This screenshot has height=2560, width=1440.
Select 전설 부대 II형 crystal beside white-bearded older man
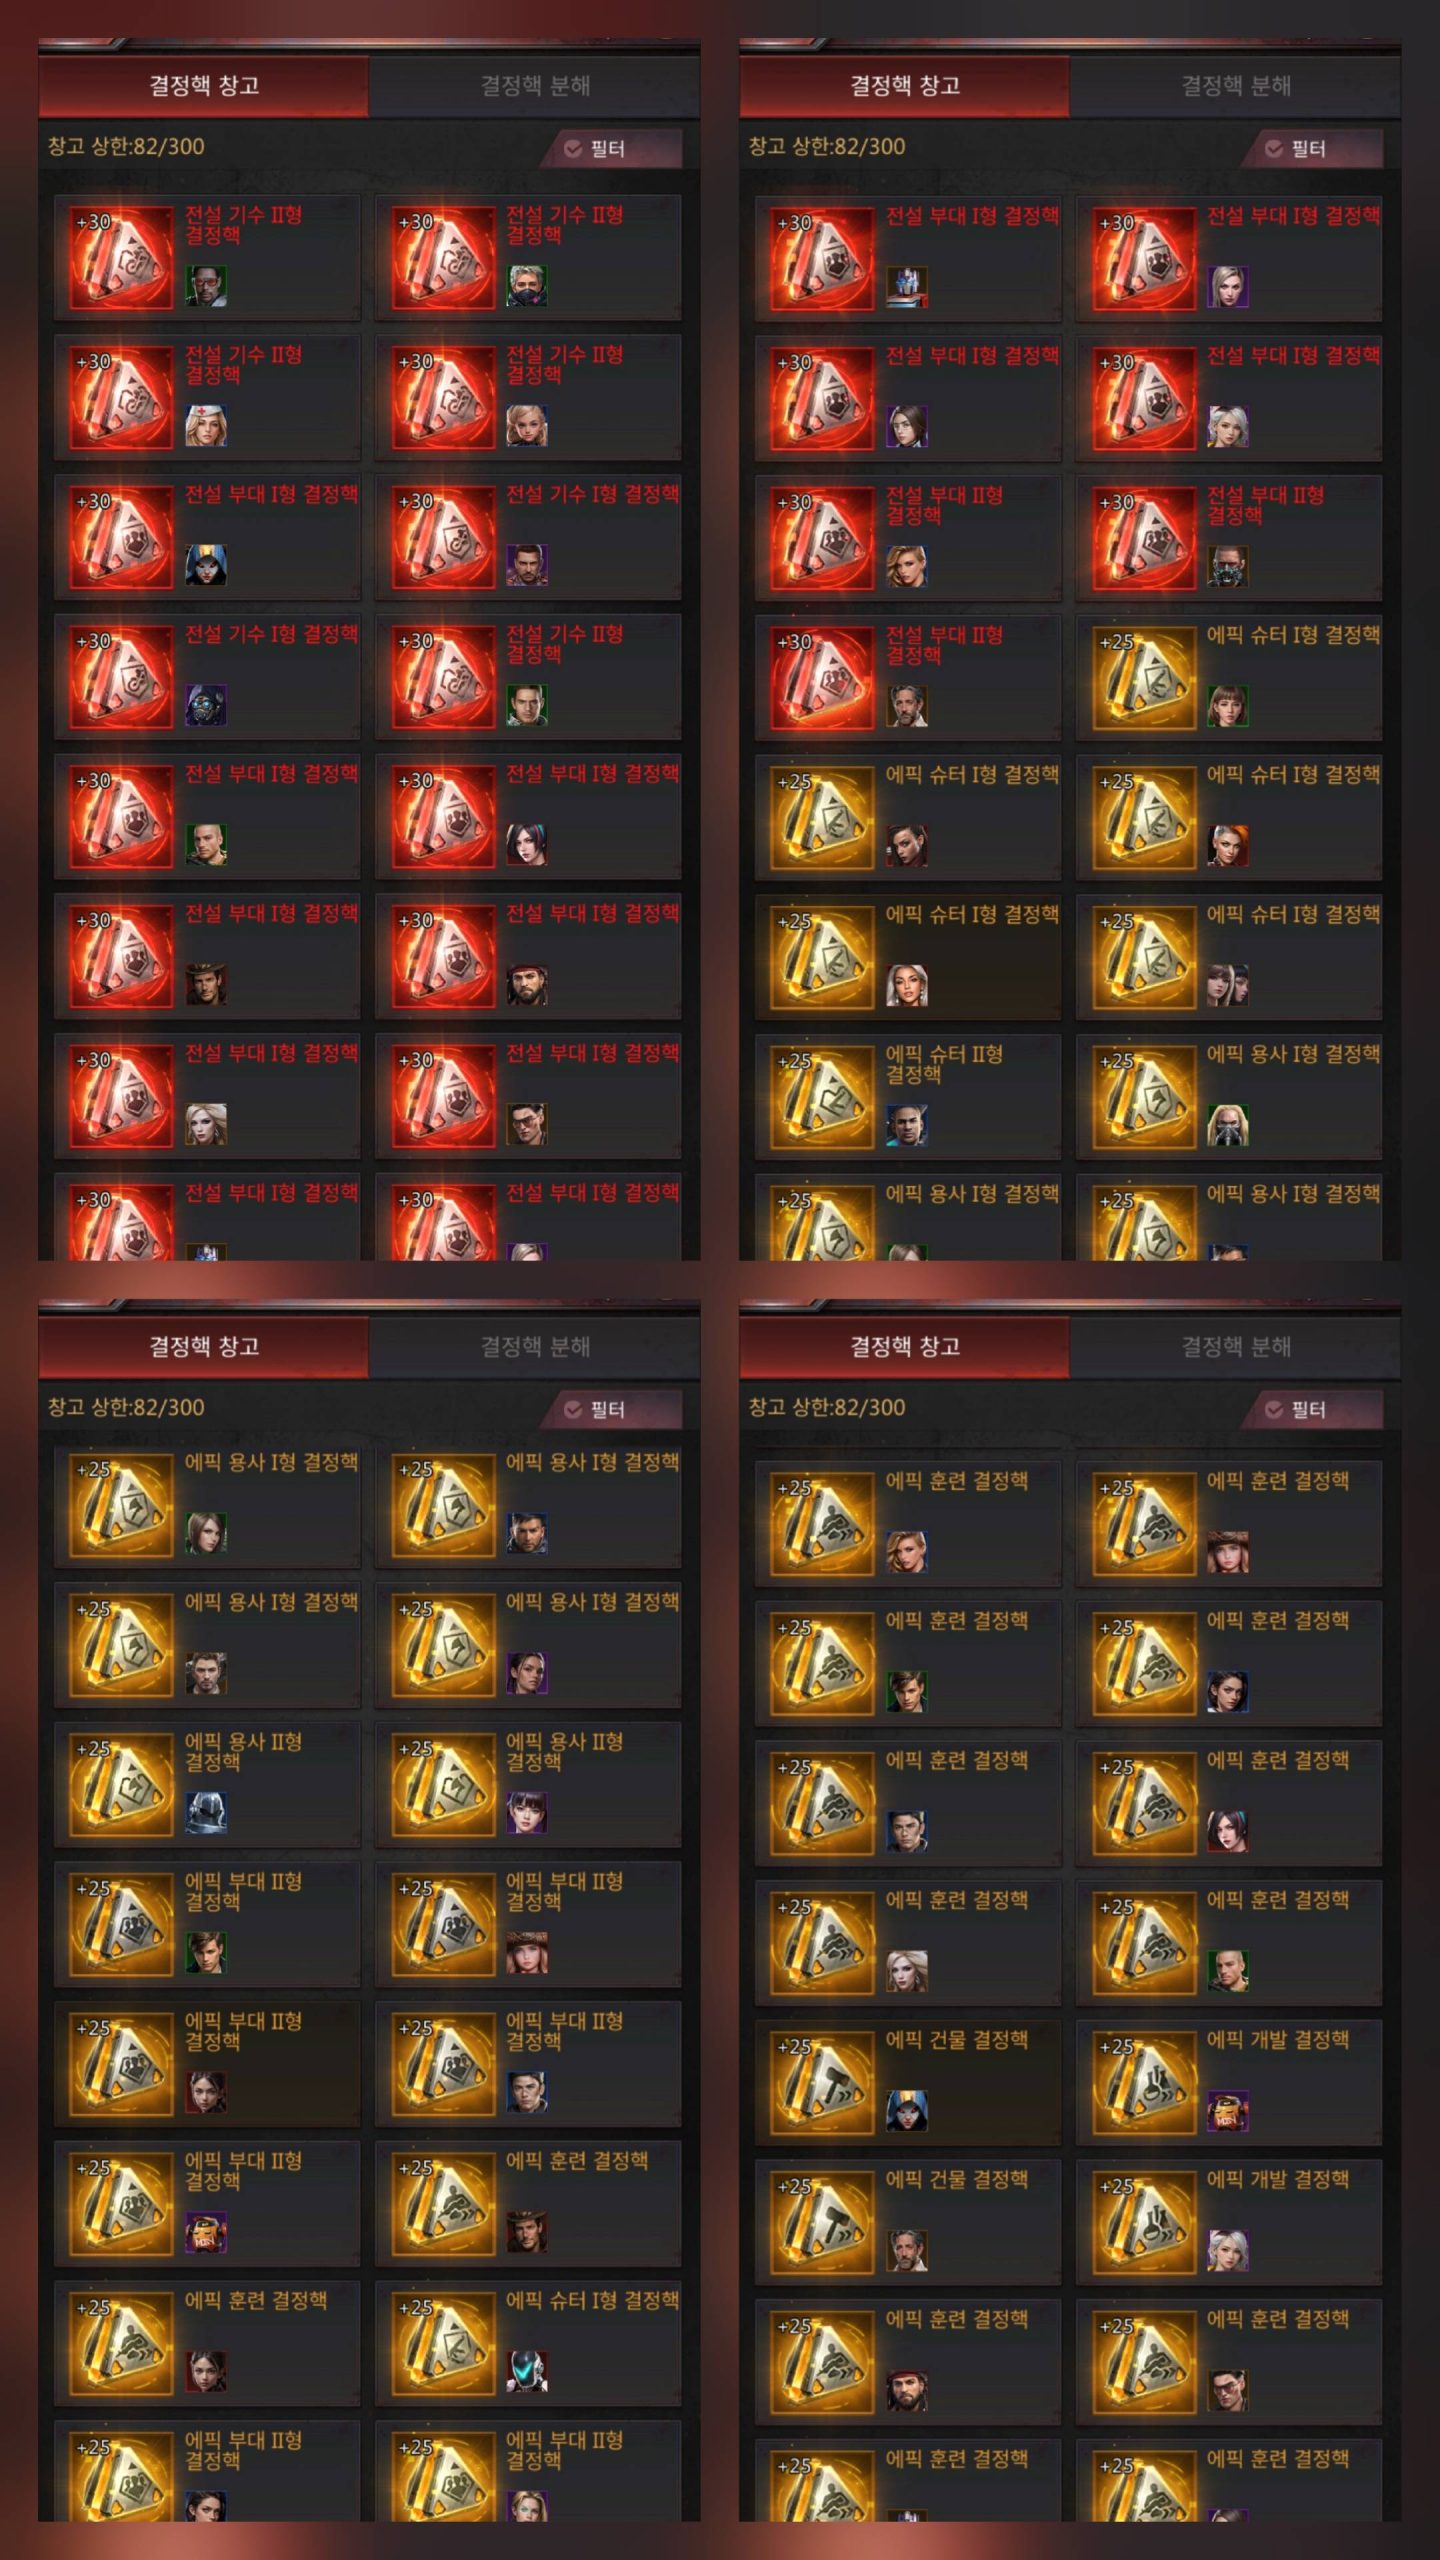click(822, 677)
